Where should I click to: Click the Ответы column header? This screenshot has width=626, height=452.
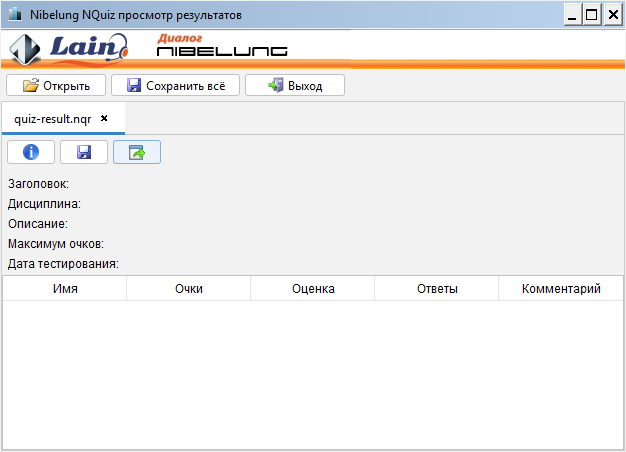[437, 288]
